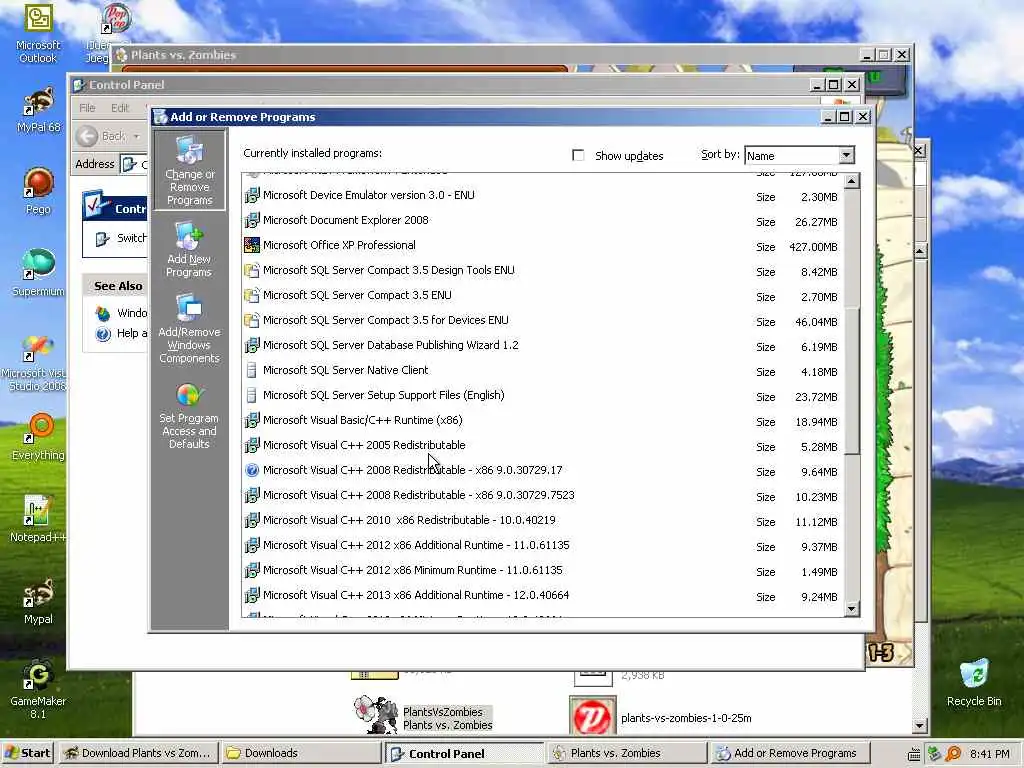This screenshot has width=1024, height=768.
Task: Click icon for Microsoft Device Emulator version 3.0
Action: [x=251, y=195]
